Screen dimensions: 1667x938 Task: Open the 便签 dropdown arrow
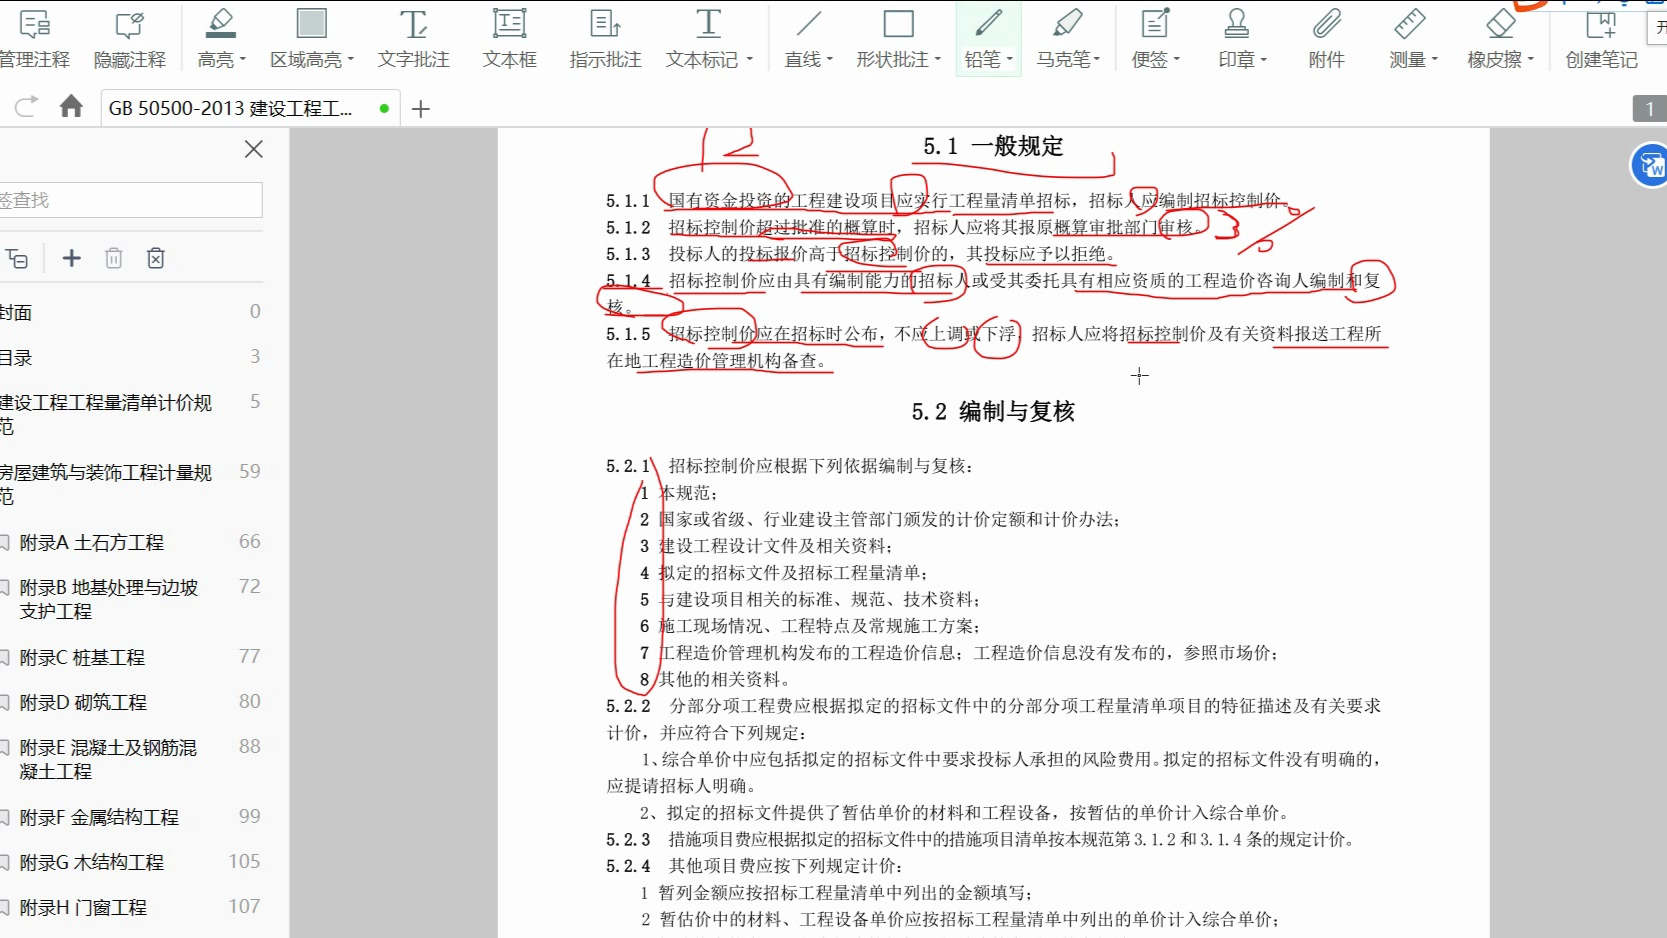click(x=1177, y=60)
